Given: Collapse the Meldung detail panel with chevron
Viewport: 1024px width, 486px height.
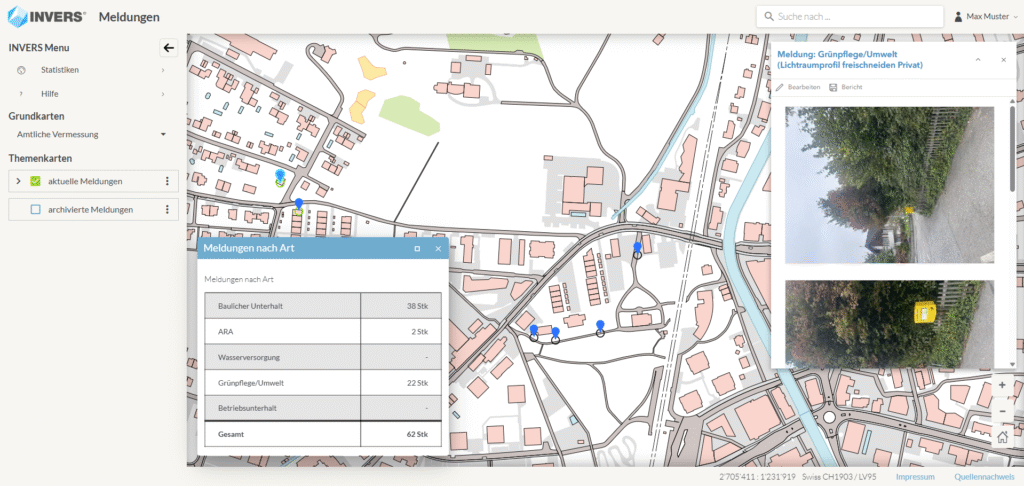Looking at the screenshot, I should point(978,60).
